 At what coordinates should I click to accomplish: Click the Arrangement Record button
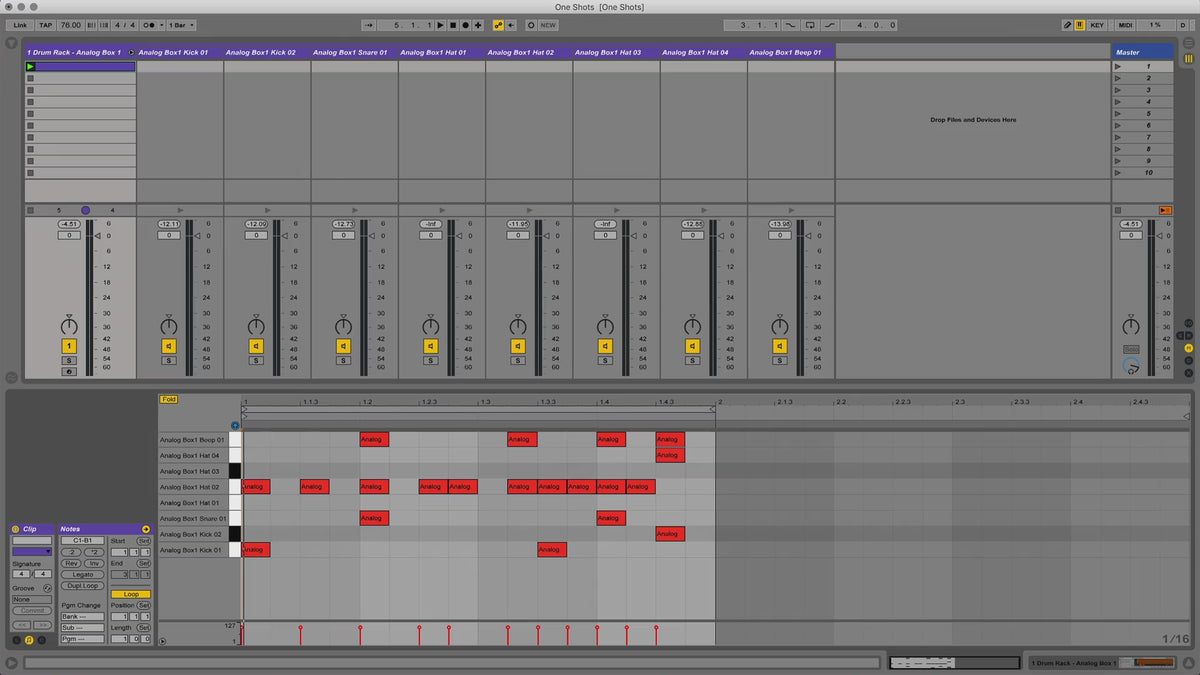[464, 25]
